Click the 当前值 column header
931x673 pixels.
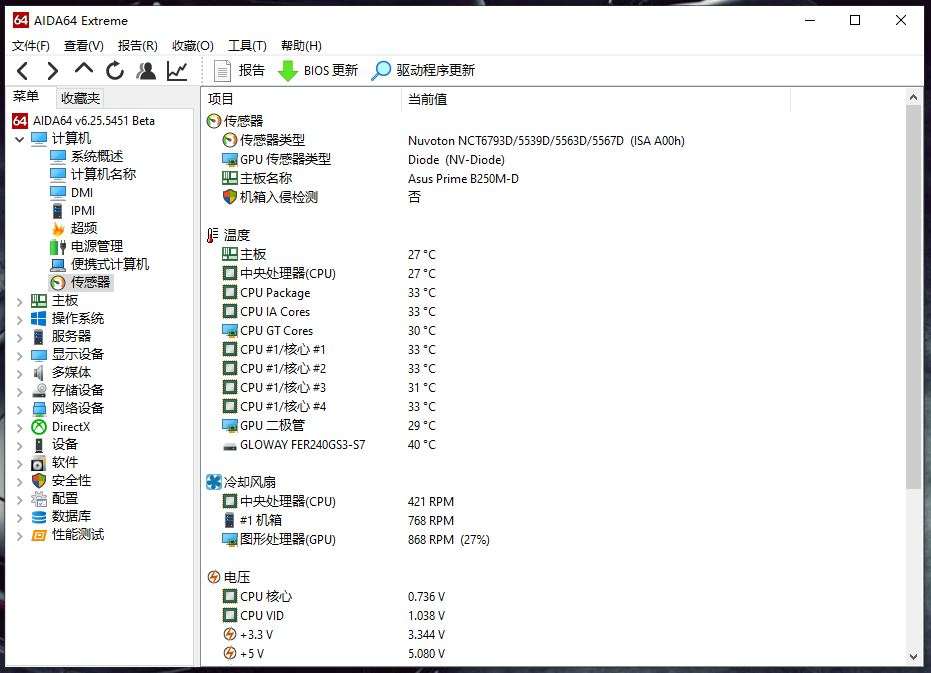point(596,99)
